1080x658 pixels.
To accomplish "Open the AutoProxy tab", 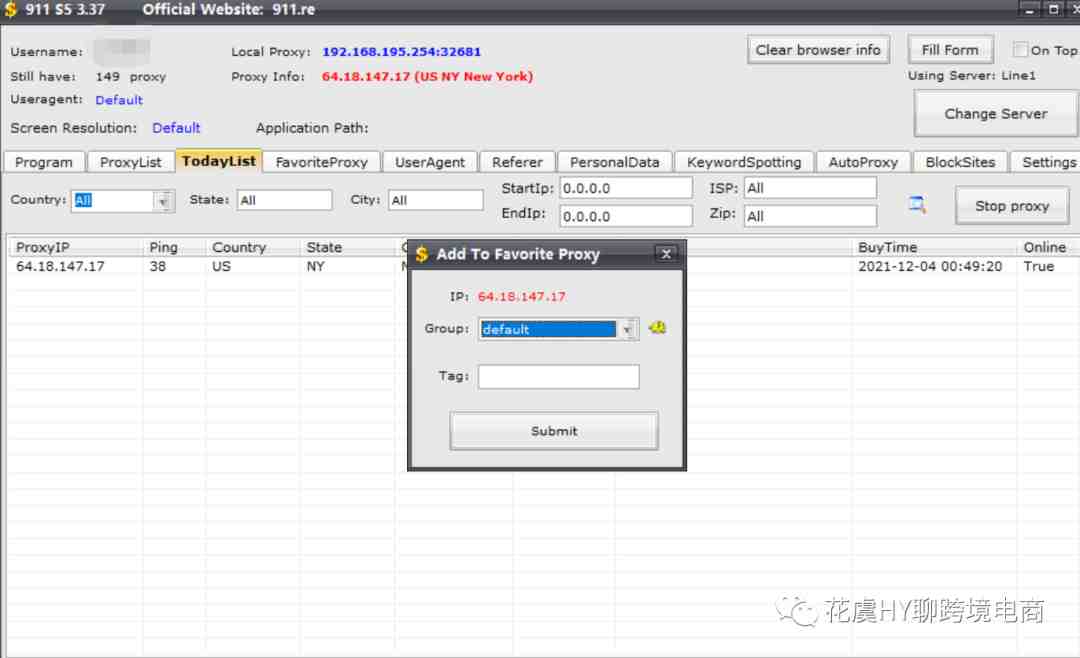I will (x=863, y=162).
